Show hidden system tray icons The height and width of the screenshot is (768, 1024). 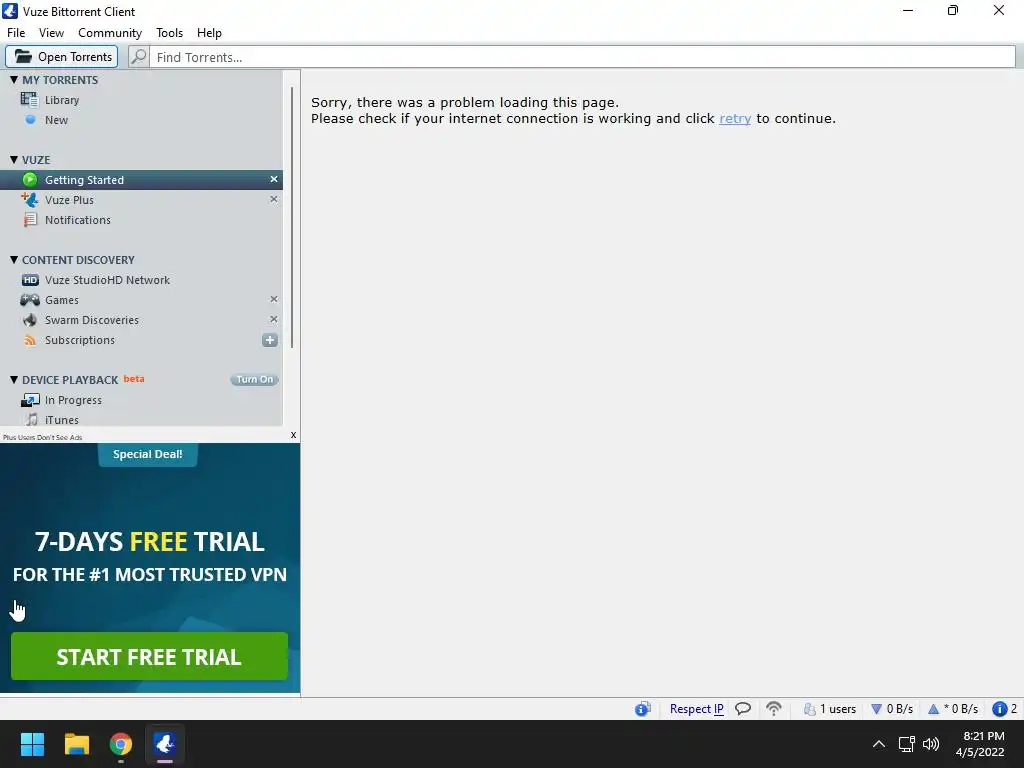(x=879, y=744)
